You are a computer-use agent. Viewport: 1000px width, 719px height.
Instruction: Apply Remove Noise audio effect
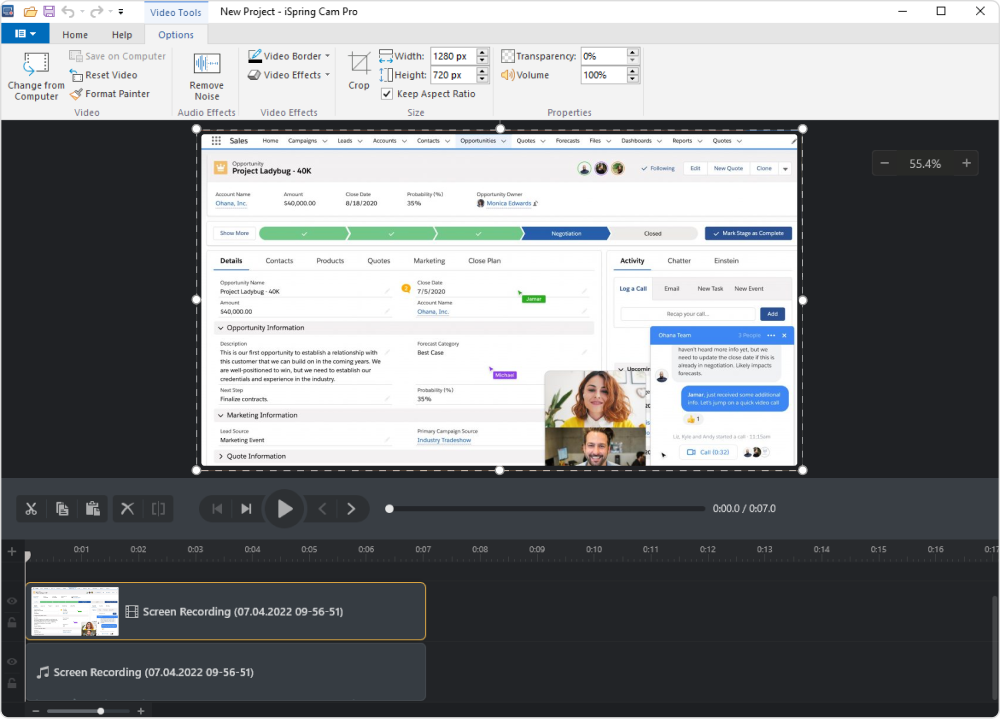[207, 77]
